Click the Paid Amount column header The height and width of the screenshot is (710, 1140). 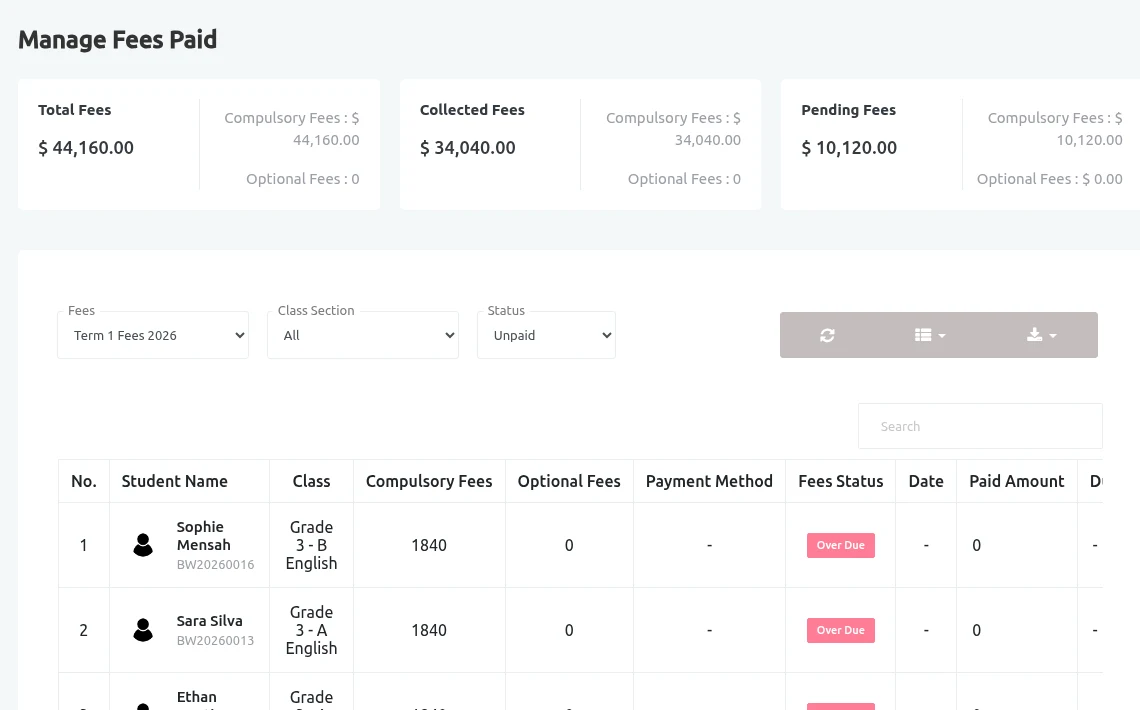1016,481
